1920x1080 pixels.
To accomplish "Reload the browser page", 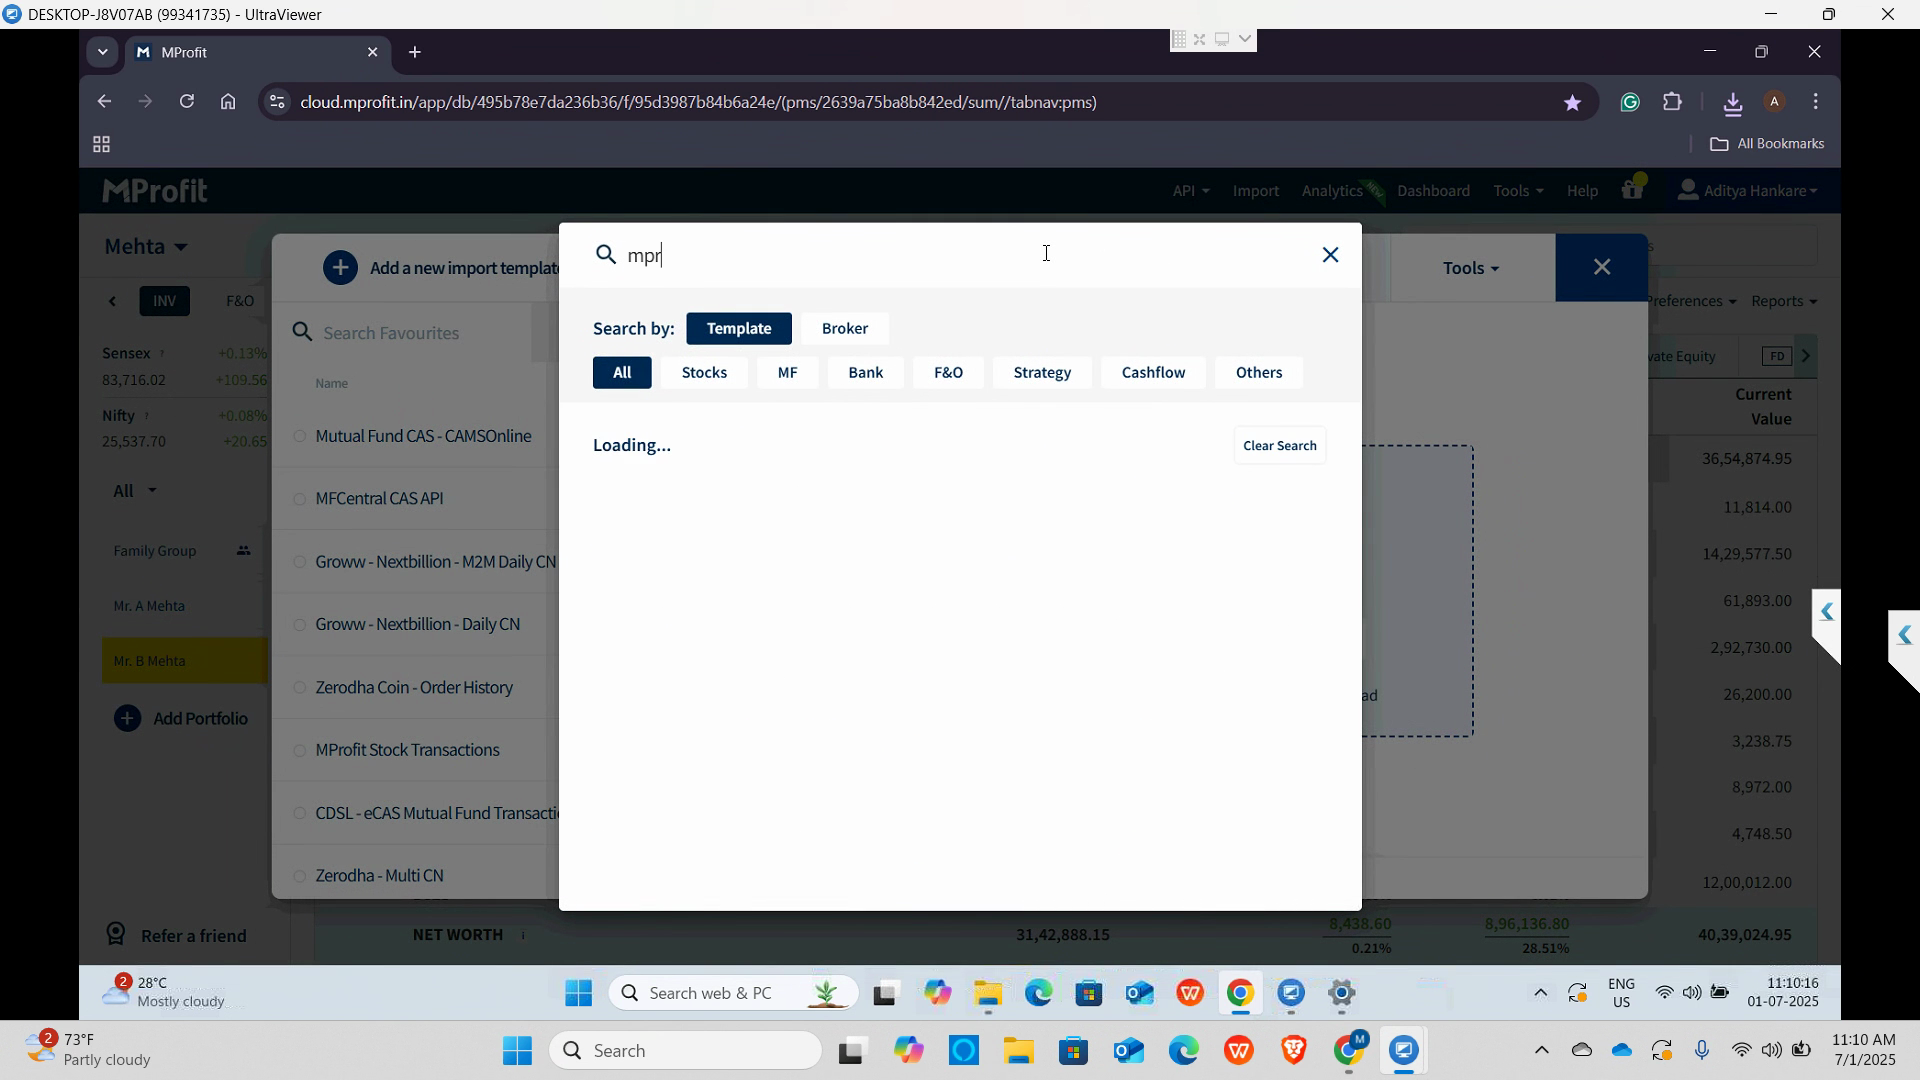I will tap(187, 102).
